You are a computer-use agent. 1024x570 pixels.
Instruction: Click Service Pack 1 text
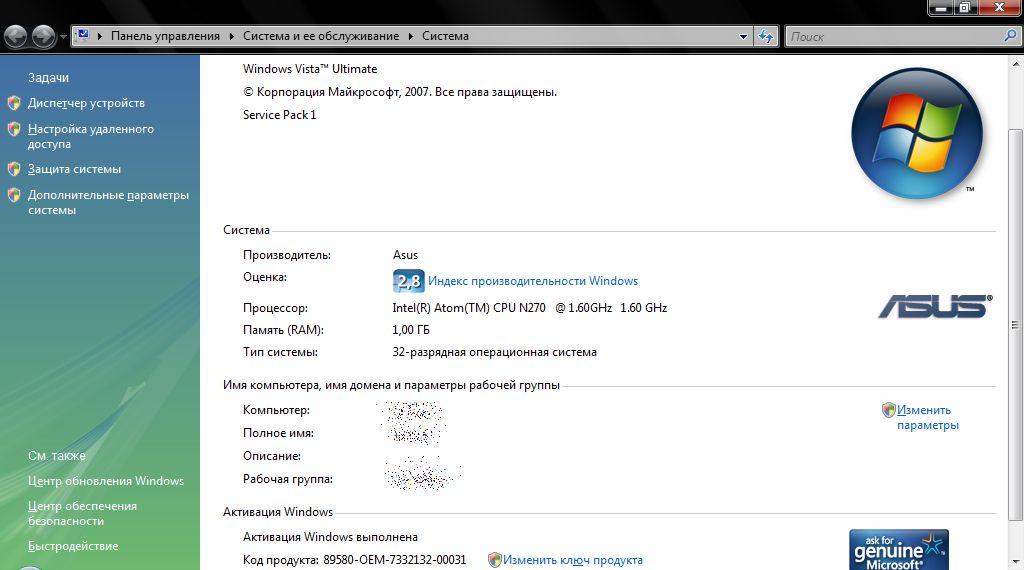280,115
